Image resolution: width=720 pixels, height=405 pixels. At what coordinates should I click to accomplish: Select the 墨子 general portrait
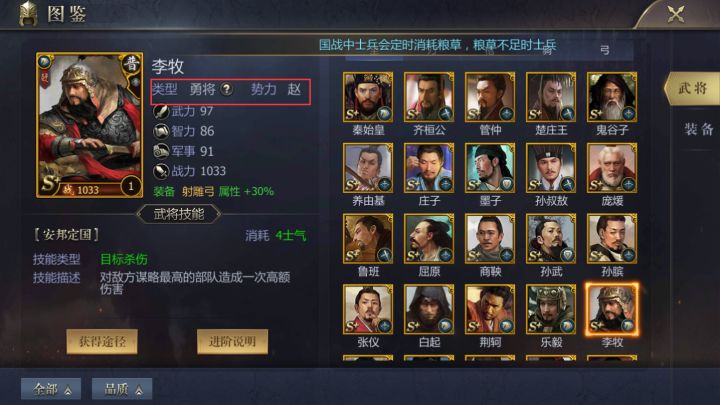(x=490, y=168)
